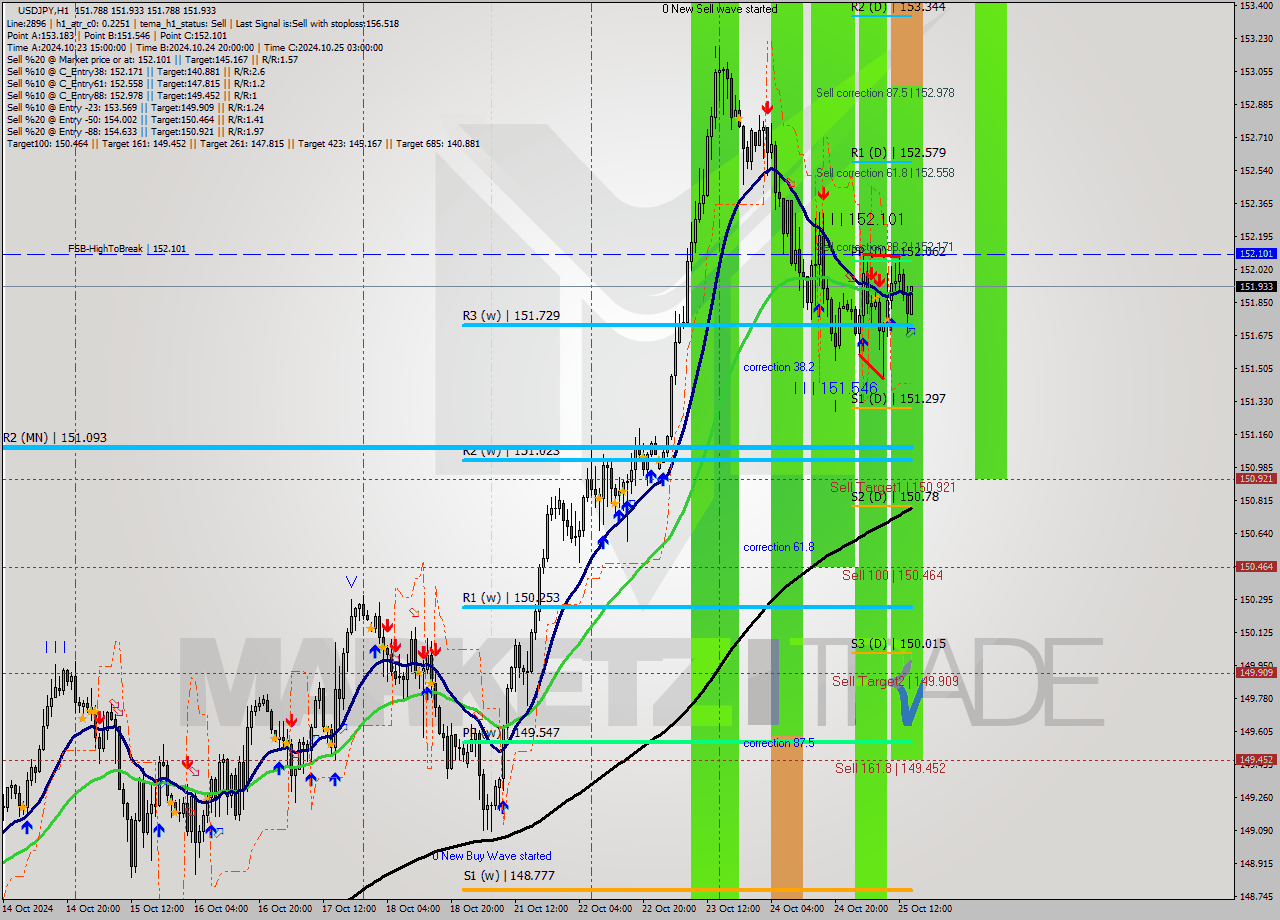Viewport: 1280px width, 920px height.
Task: Select the 'Target100: 150.464' targets line
Action: tap(243, 143)
